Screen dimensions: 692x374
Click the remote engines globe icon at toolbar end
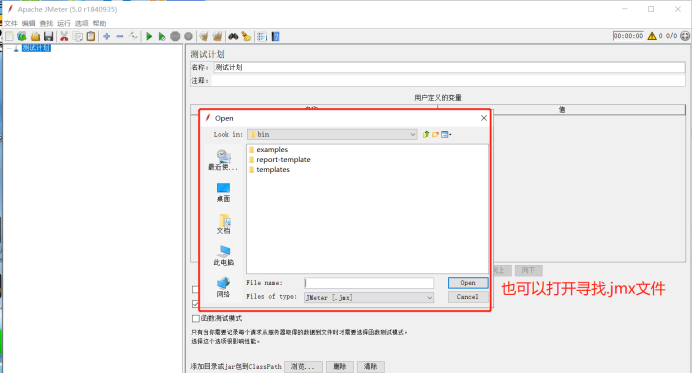point(685,36)
